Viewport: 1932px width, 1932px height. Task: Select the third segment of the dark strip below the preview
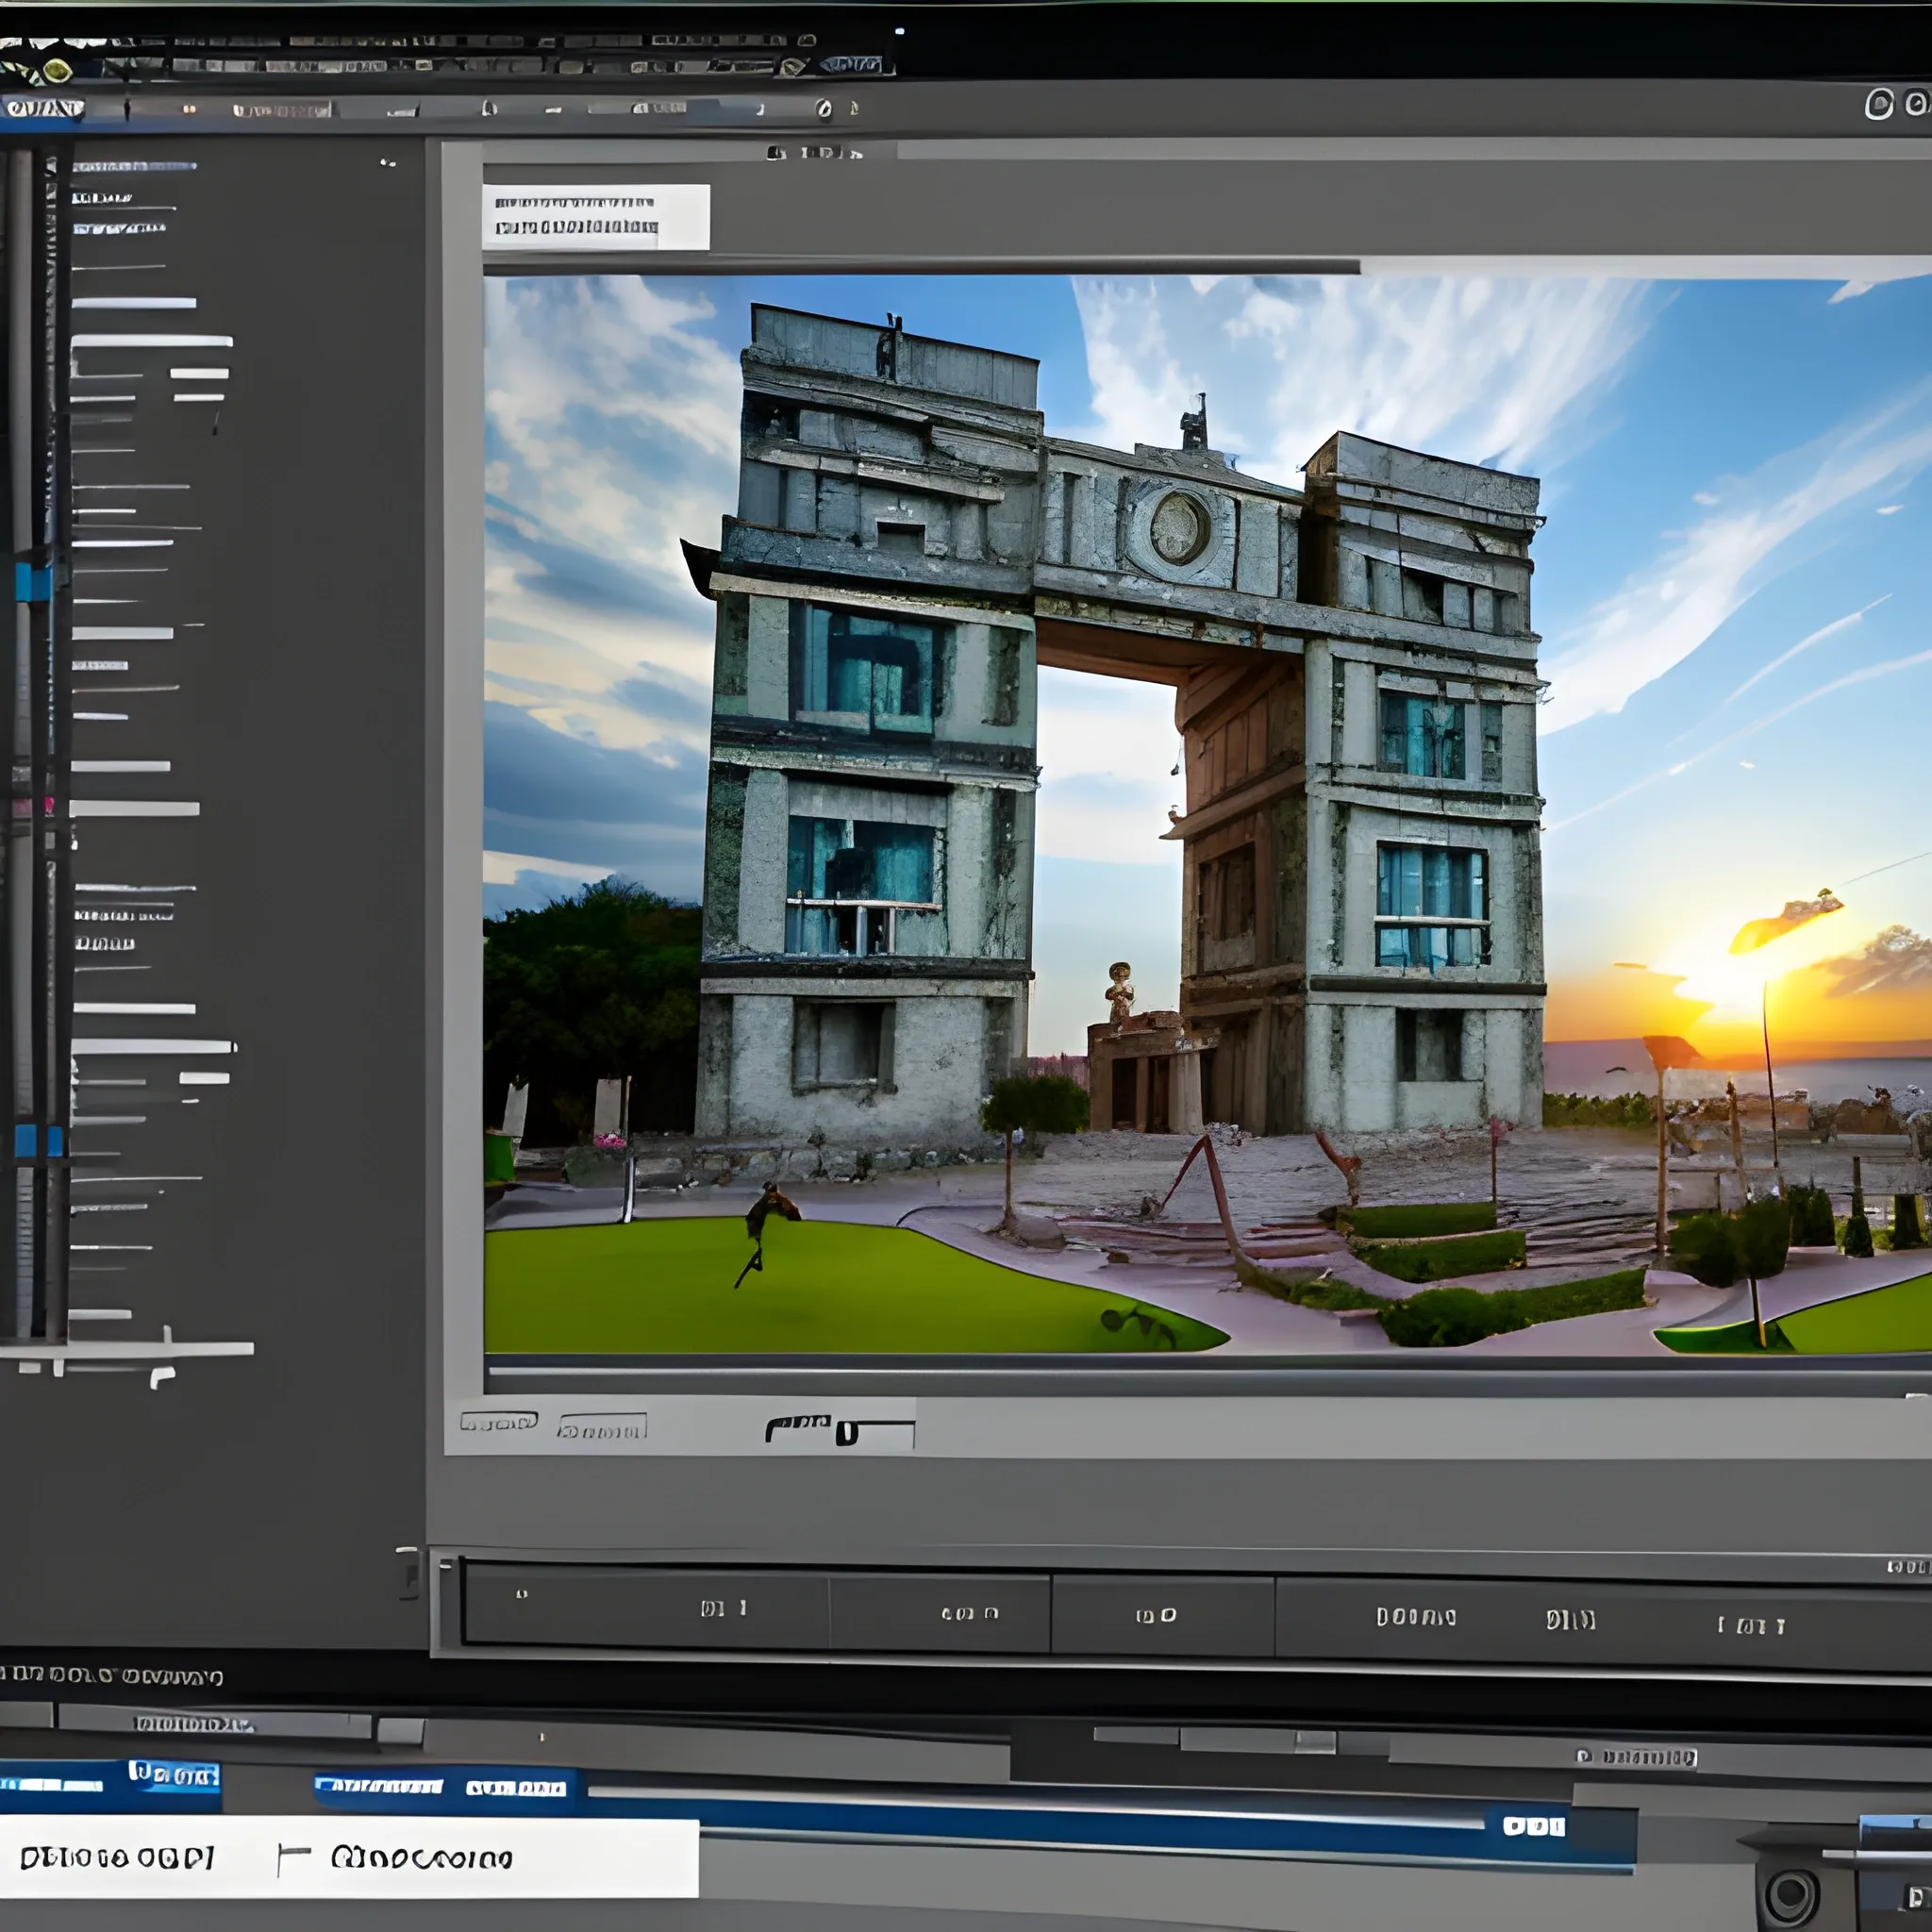[1162, 1615]
